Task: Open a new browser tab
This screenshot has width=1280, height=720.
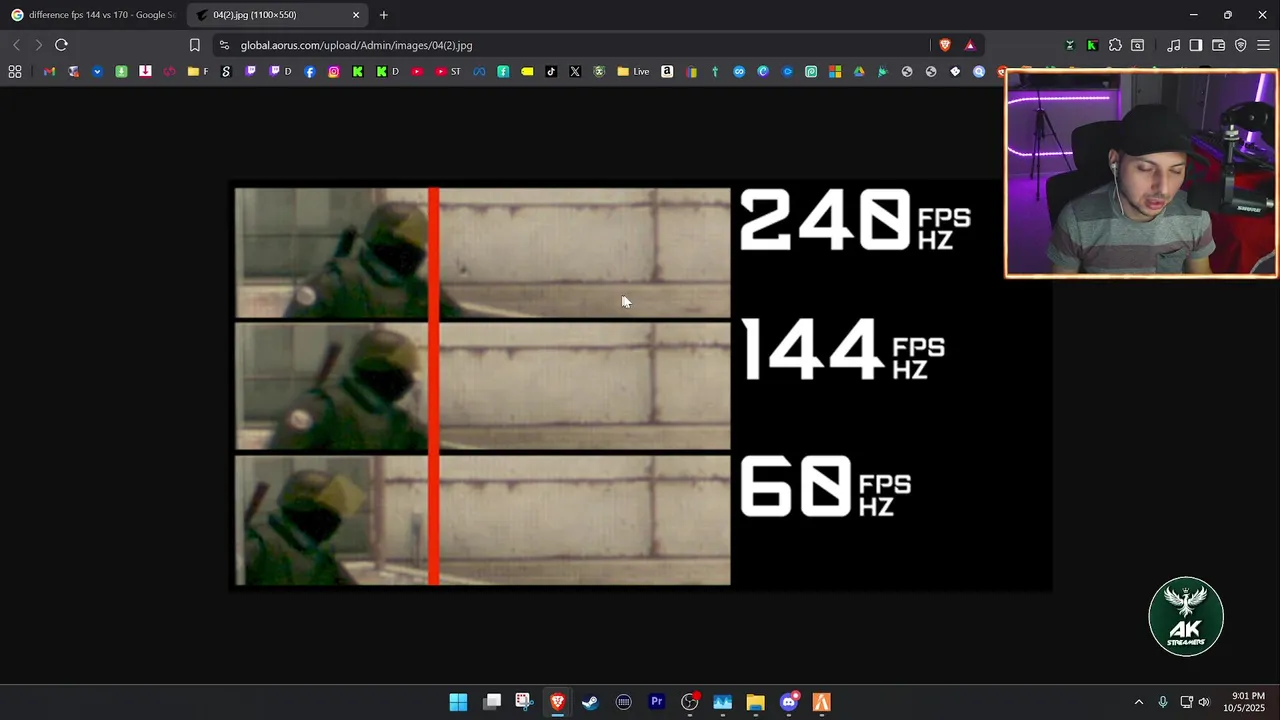Action: point(384,15)
